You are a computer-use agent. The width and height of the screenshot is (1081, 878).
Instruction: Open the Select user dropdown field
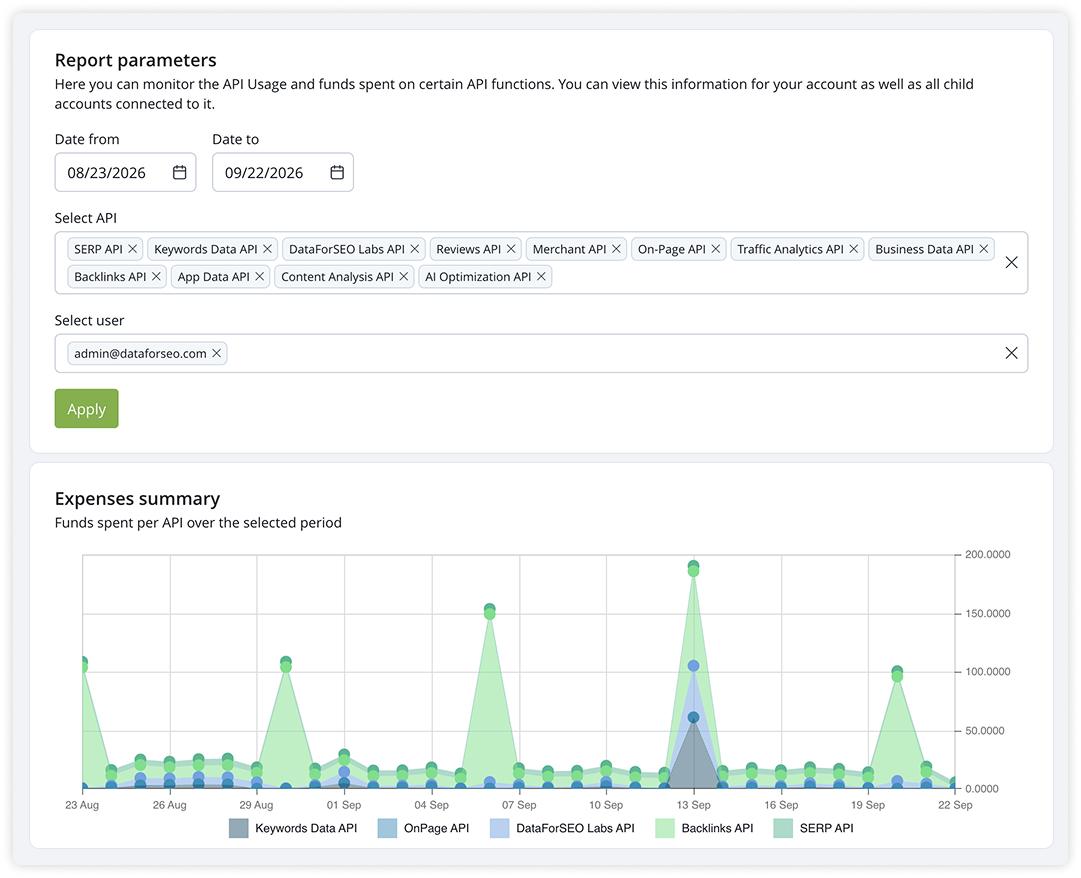(541, 354)
